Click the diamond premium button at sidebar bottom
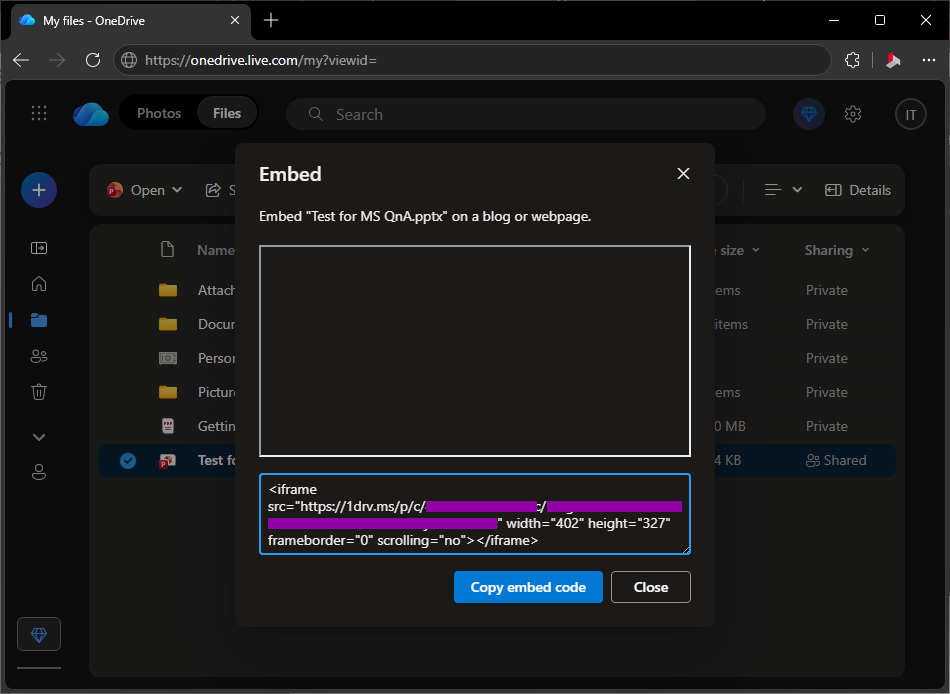Screen dimensions: 950x694 39,634
